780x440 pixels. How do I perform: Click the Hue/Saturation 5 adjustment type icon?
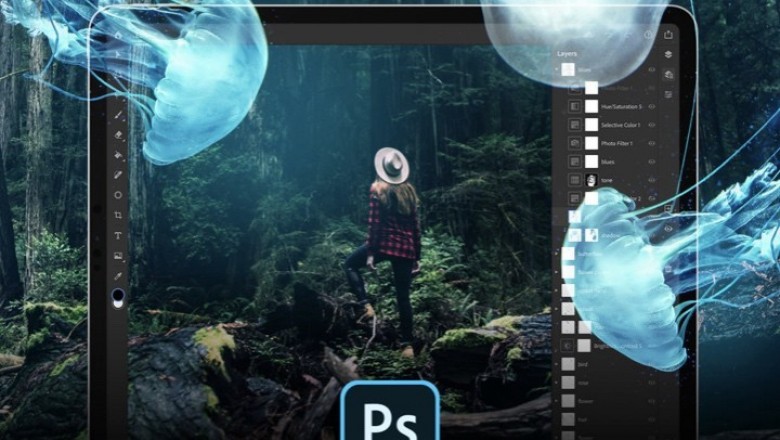pyautogui.click(x=575, y=106)
